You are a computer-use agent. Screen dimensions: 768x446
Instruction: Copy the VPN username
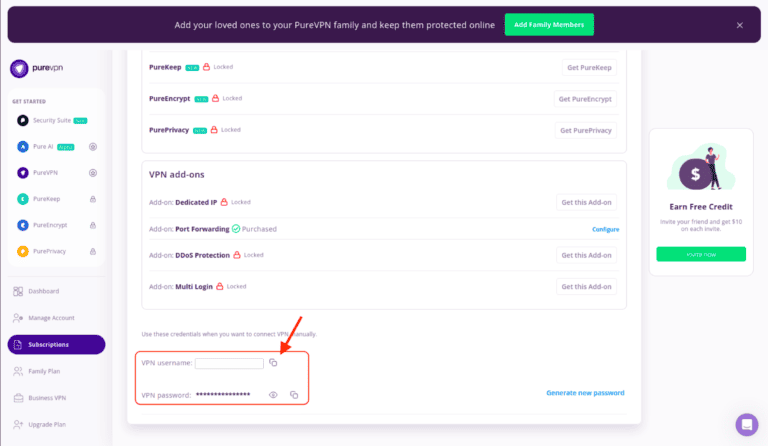click(x=273, y=363)
